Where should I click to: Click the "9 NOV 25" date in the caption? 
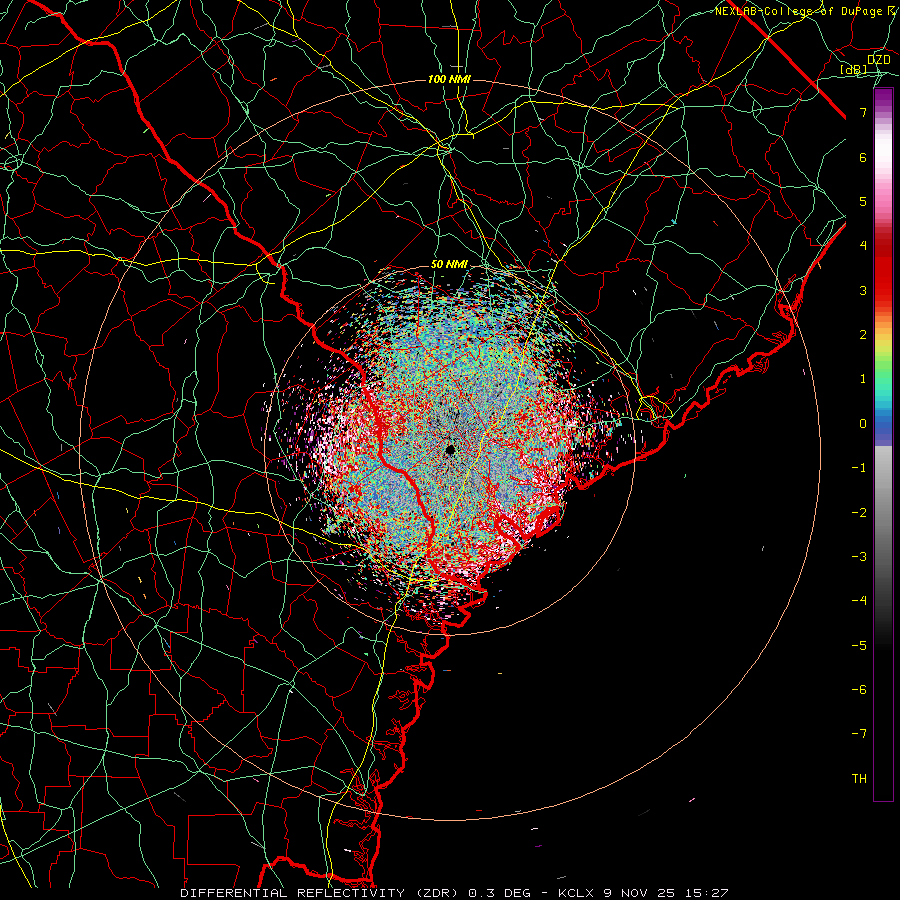[640, 893]
